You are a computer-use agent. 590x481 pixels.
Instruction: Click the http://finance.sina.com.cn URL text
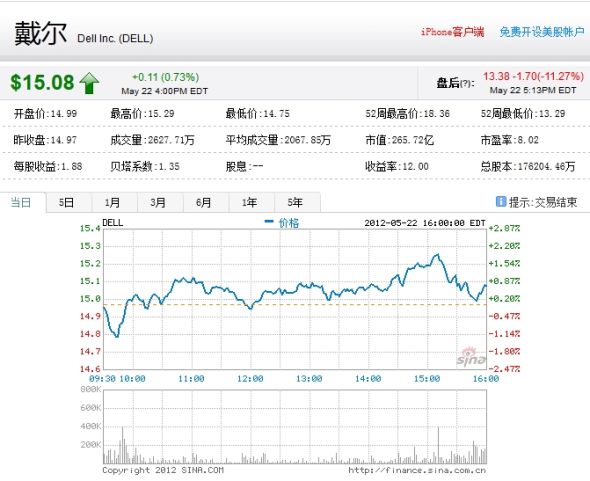point(417,470)
